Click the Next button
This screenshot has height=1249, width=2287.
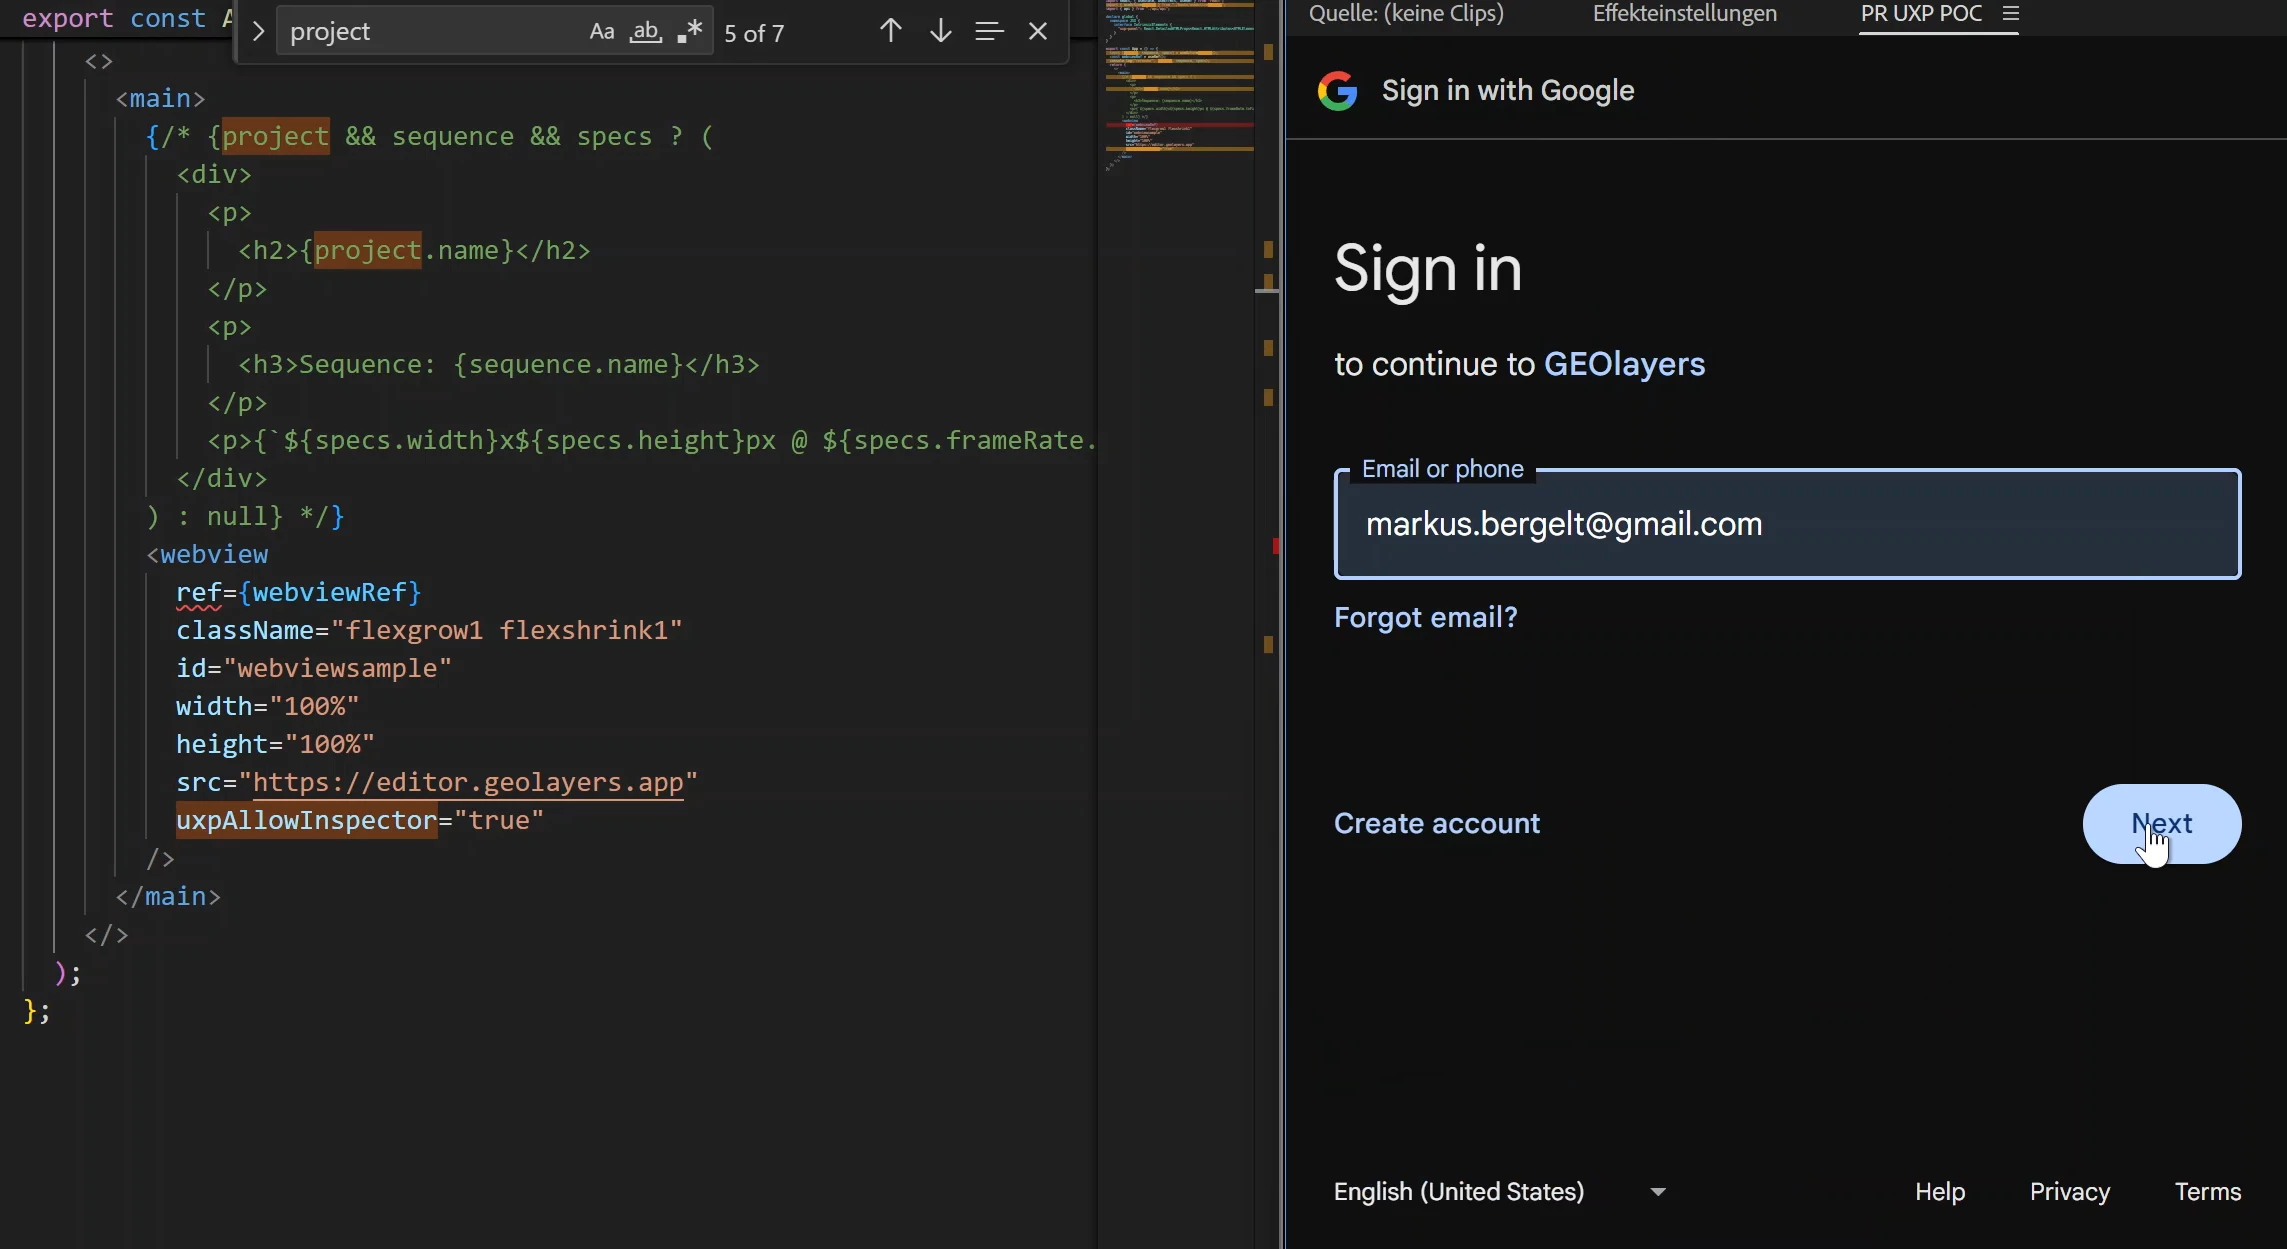[x=2161, y=824]
